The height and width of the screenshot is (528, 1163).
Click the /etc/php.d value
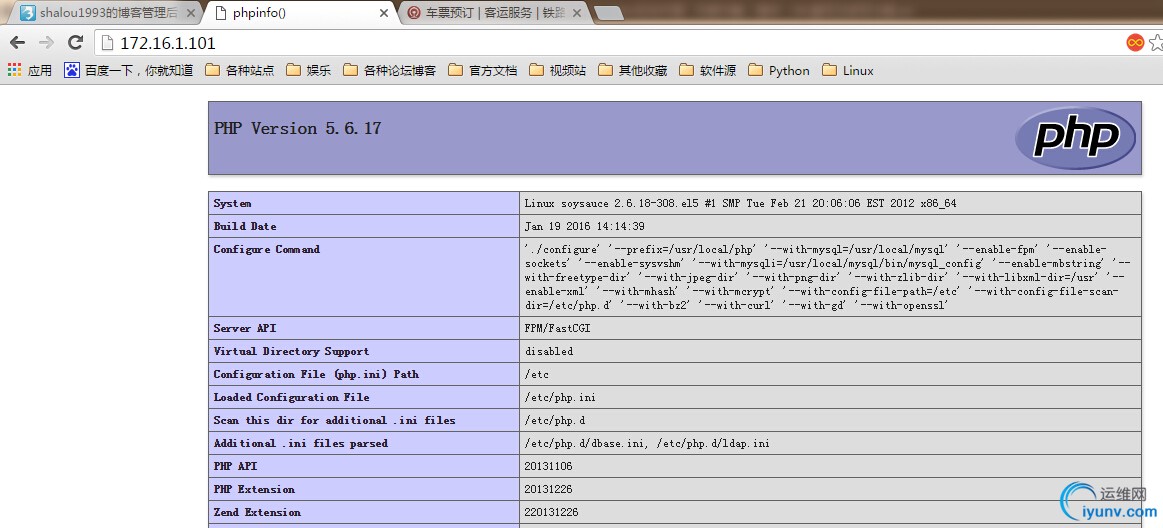[x=554, y=420]
